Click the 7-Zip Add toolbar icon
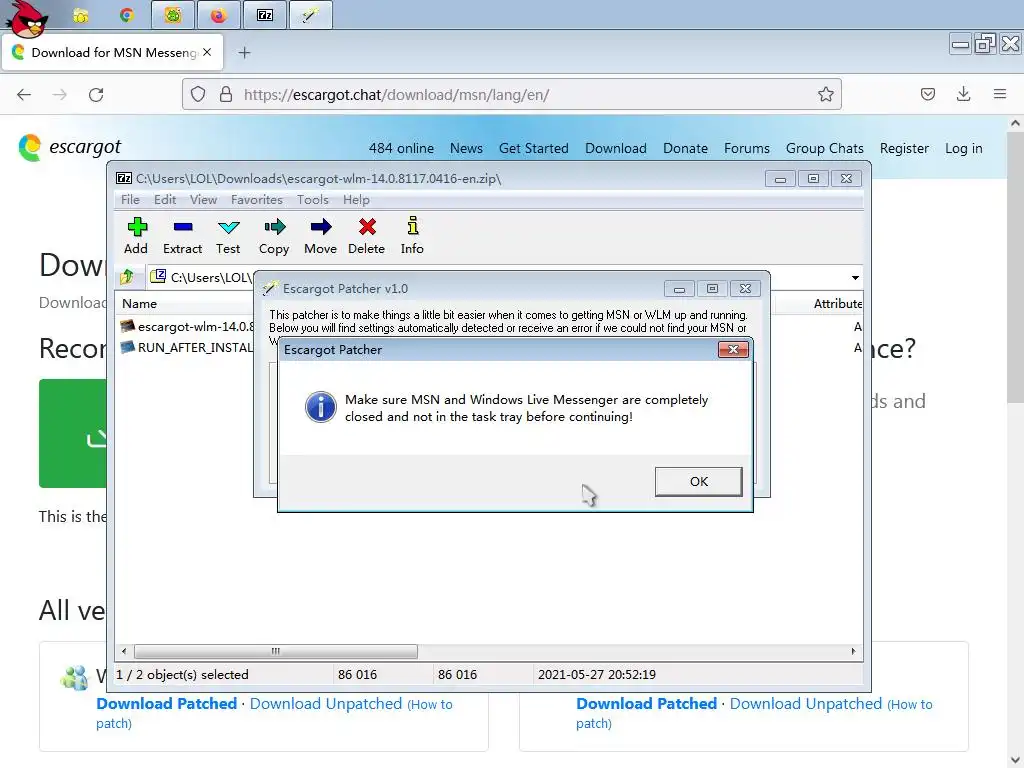This screenshot has width=1024, height=768. [x=136, y=236]
